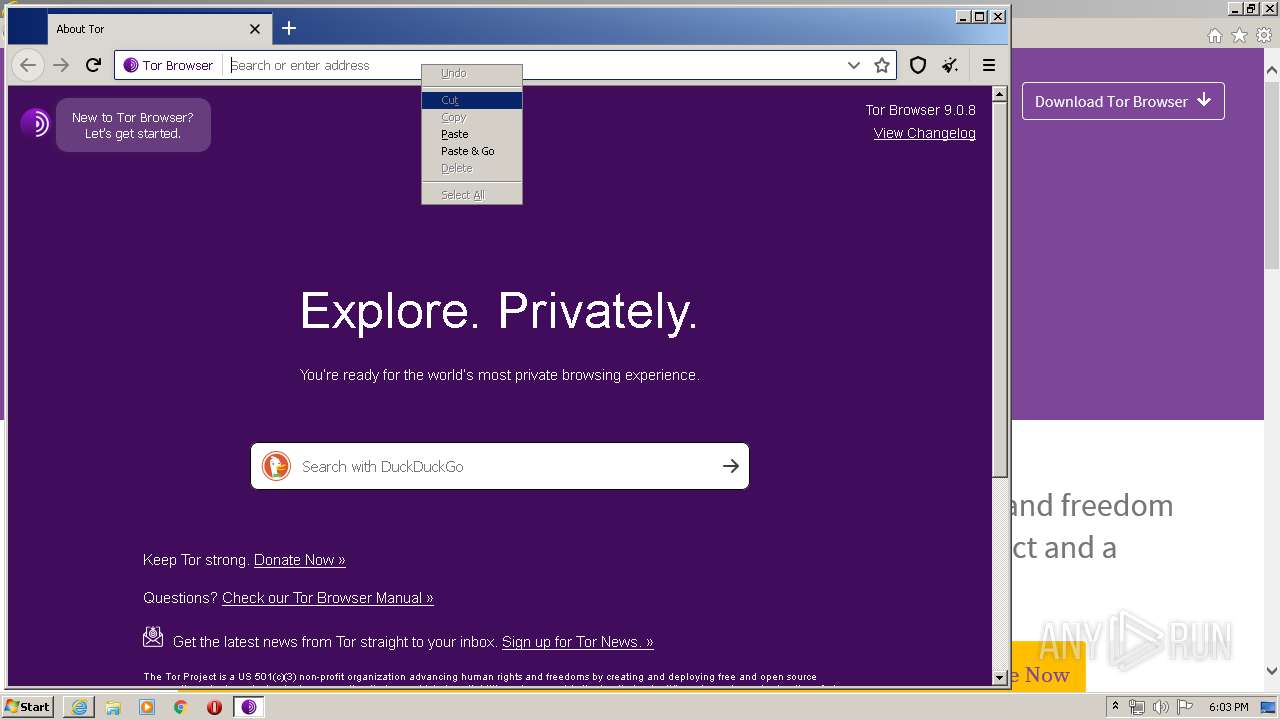Open the security level shield icon
This screenshot has height=720, width=1280.
tap(918, 65)
